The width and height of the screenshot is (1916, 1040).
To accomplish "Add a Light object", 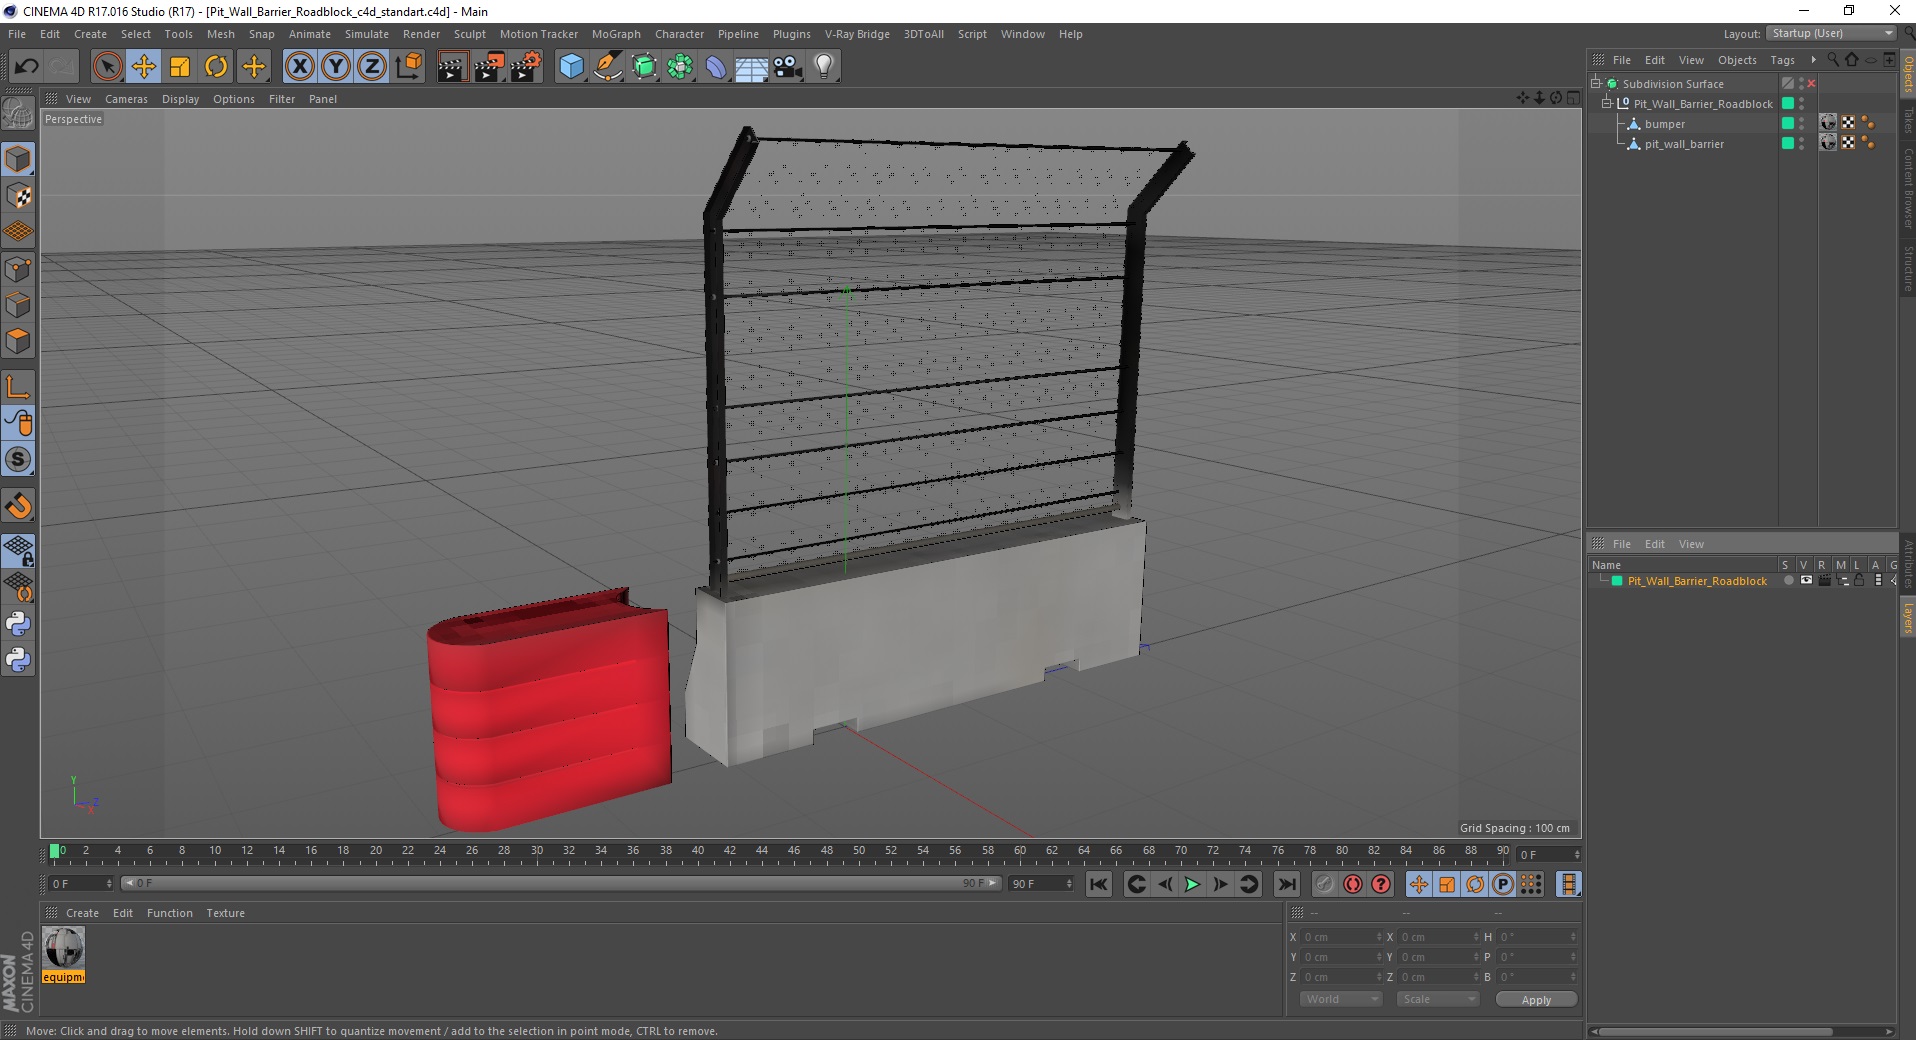I will tap(824, 67).
